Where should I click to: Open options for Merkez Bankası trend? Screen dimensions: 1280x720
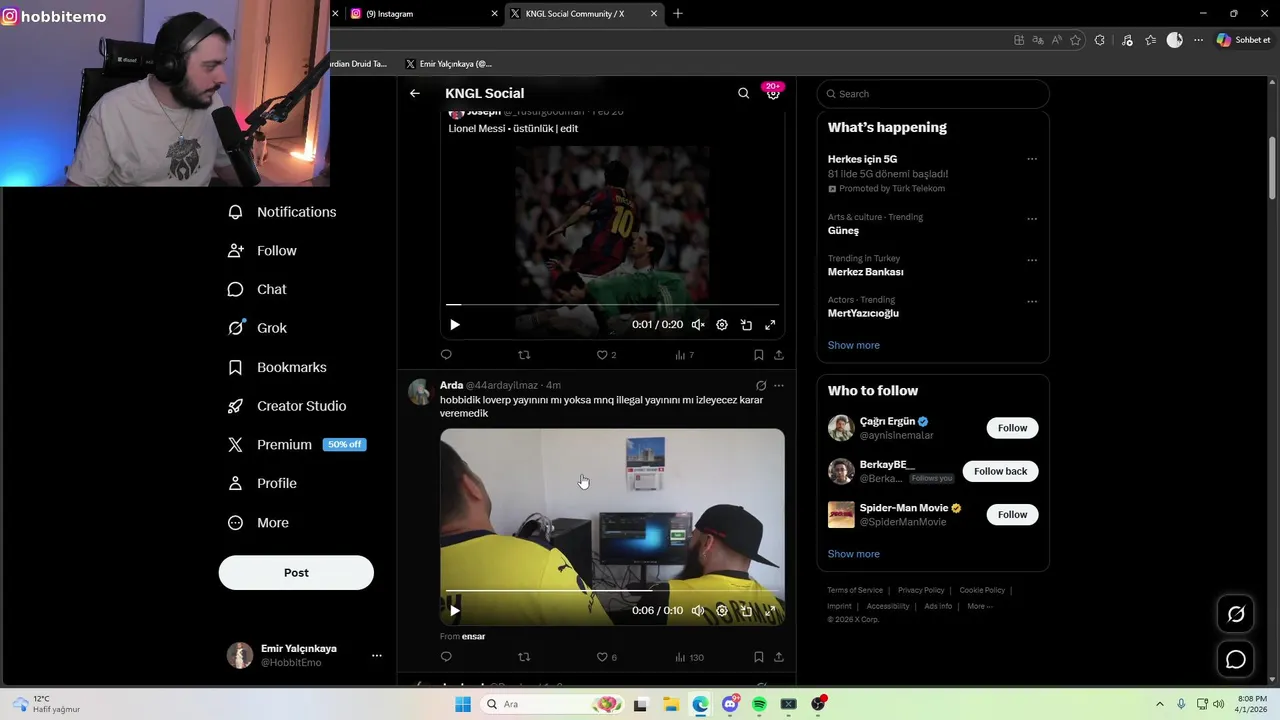click(x=1032, y=260)
